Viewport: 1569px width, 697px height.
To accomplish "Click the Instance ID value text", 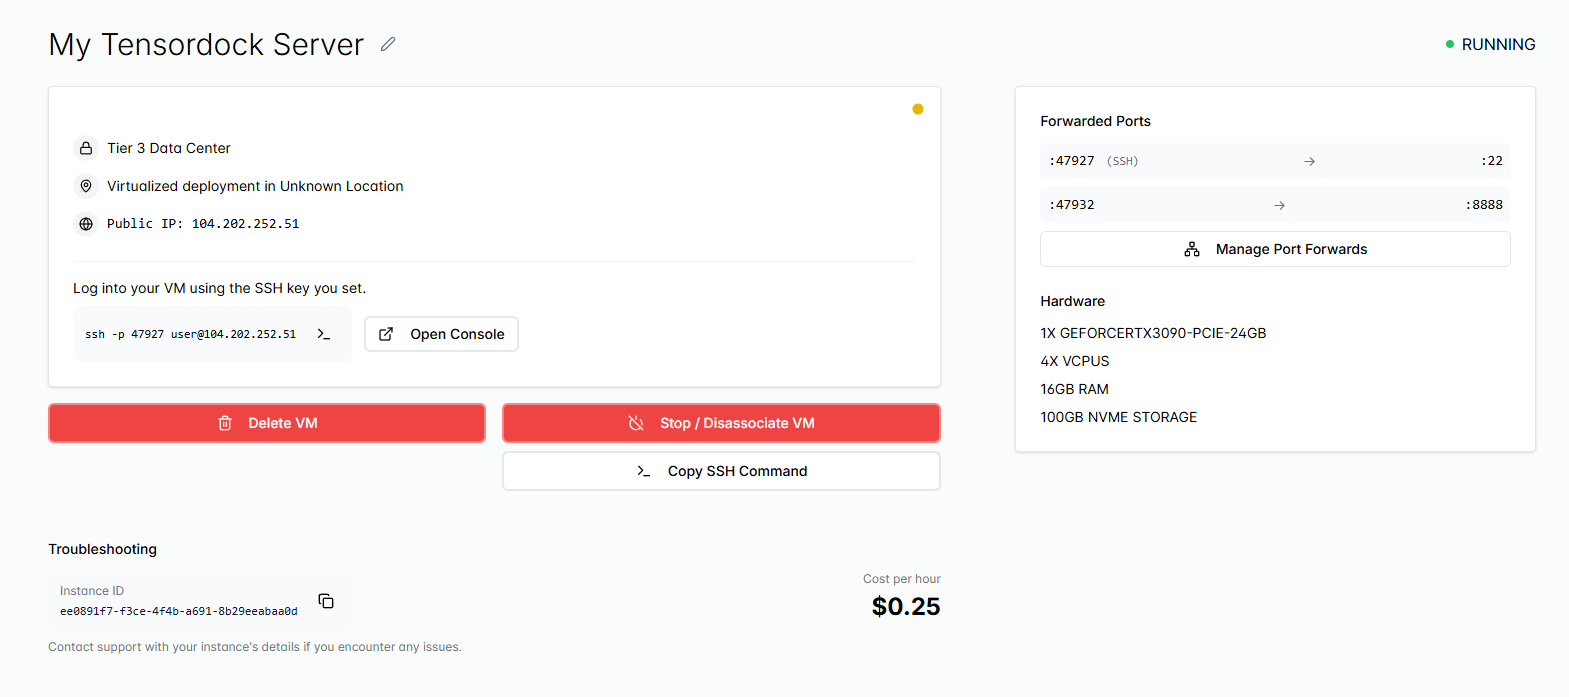I will tap(178, 611).
